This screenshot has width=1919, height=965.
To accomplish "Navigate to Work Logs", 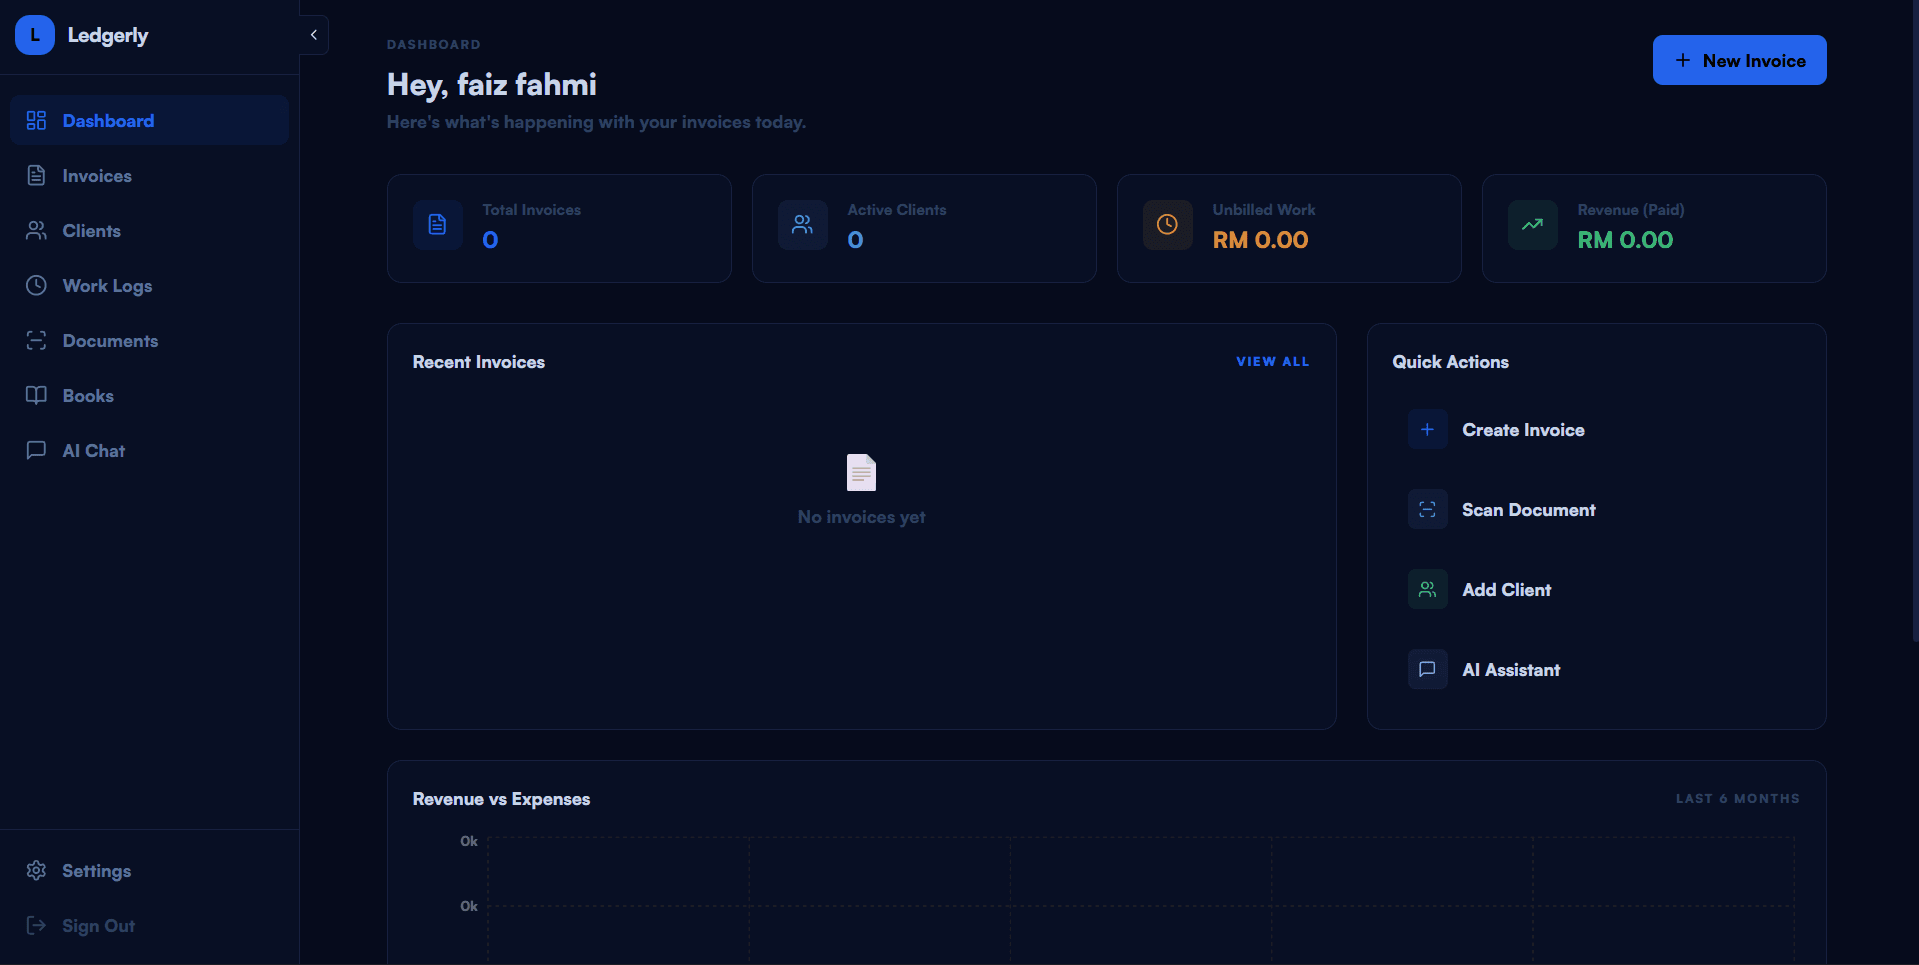I will pyautogui.click(x=149, y=285).
